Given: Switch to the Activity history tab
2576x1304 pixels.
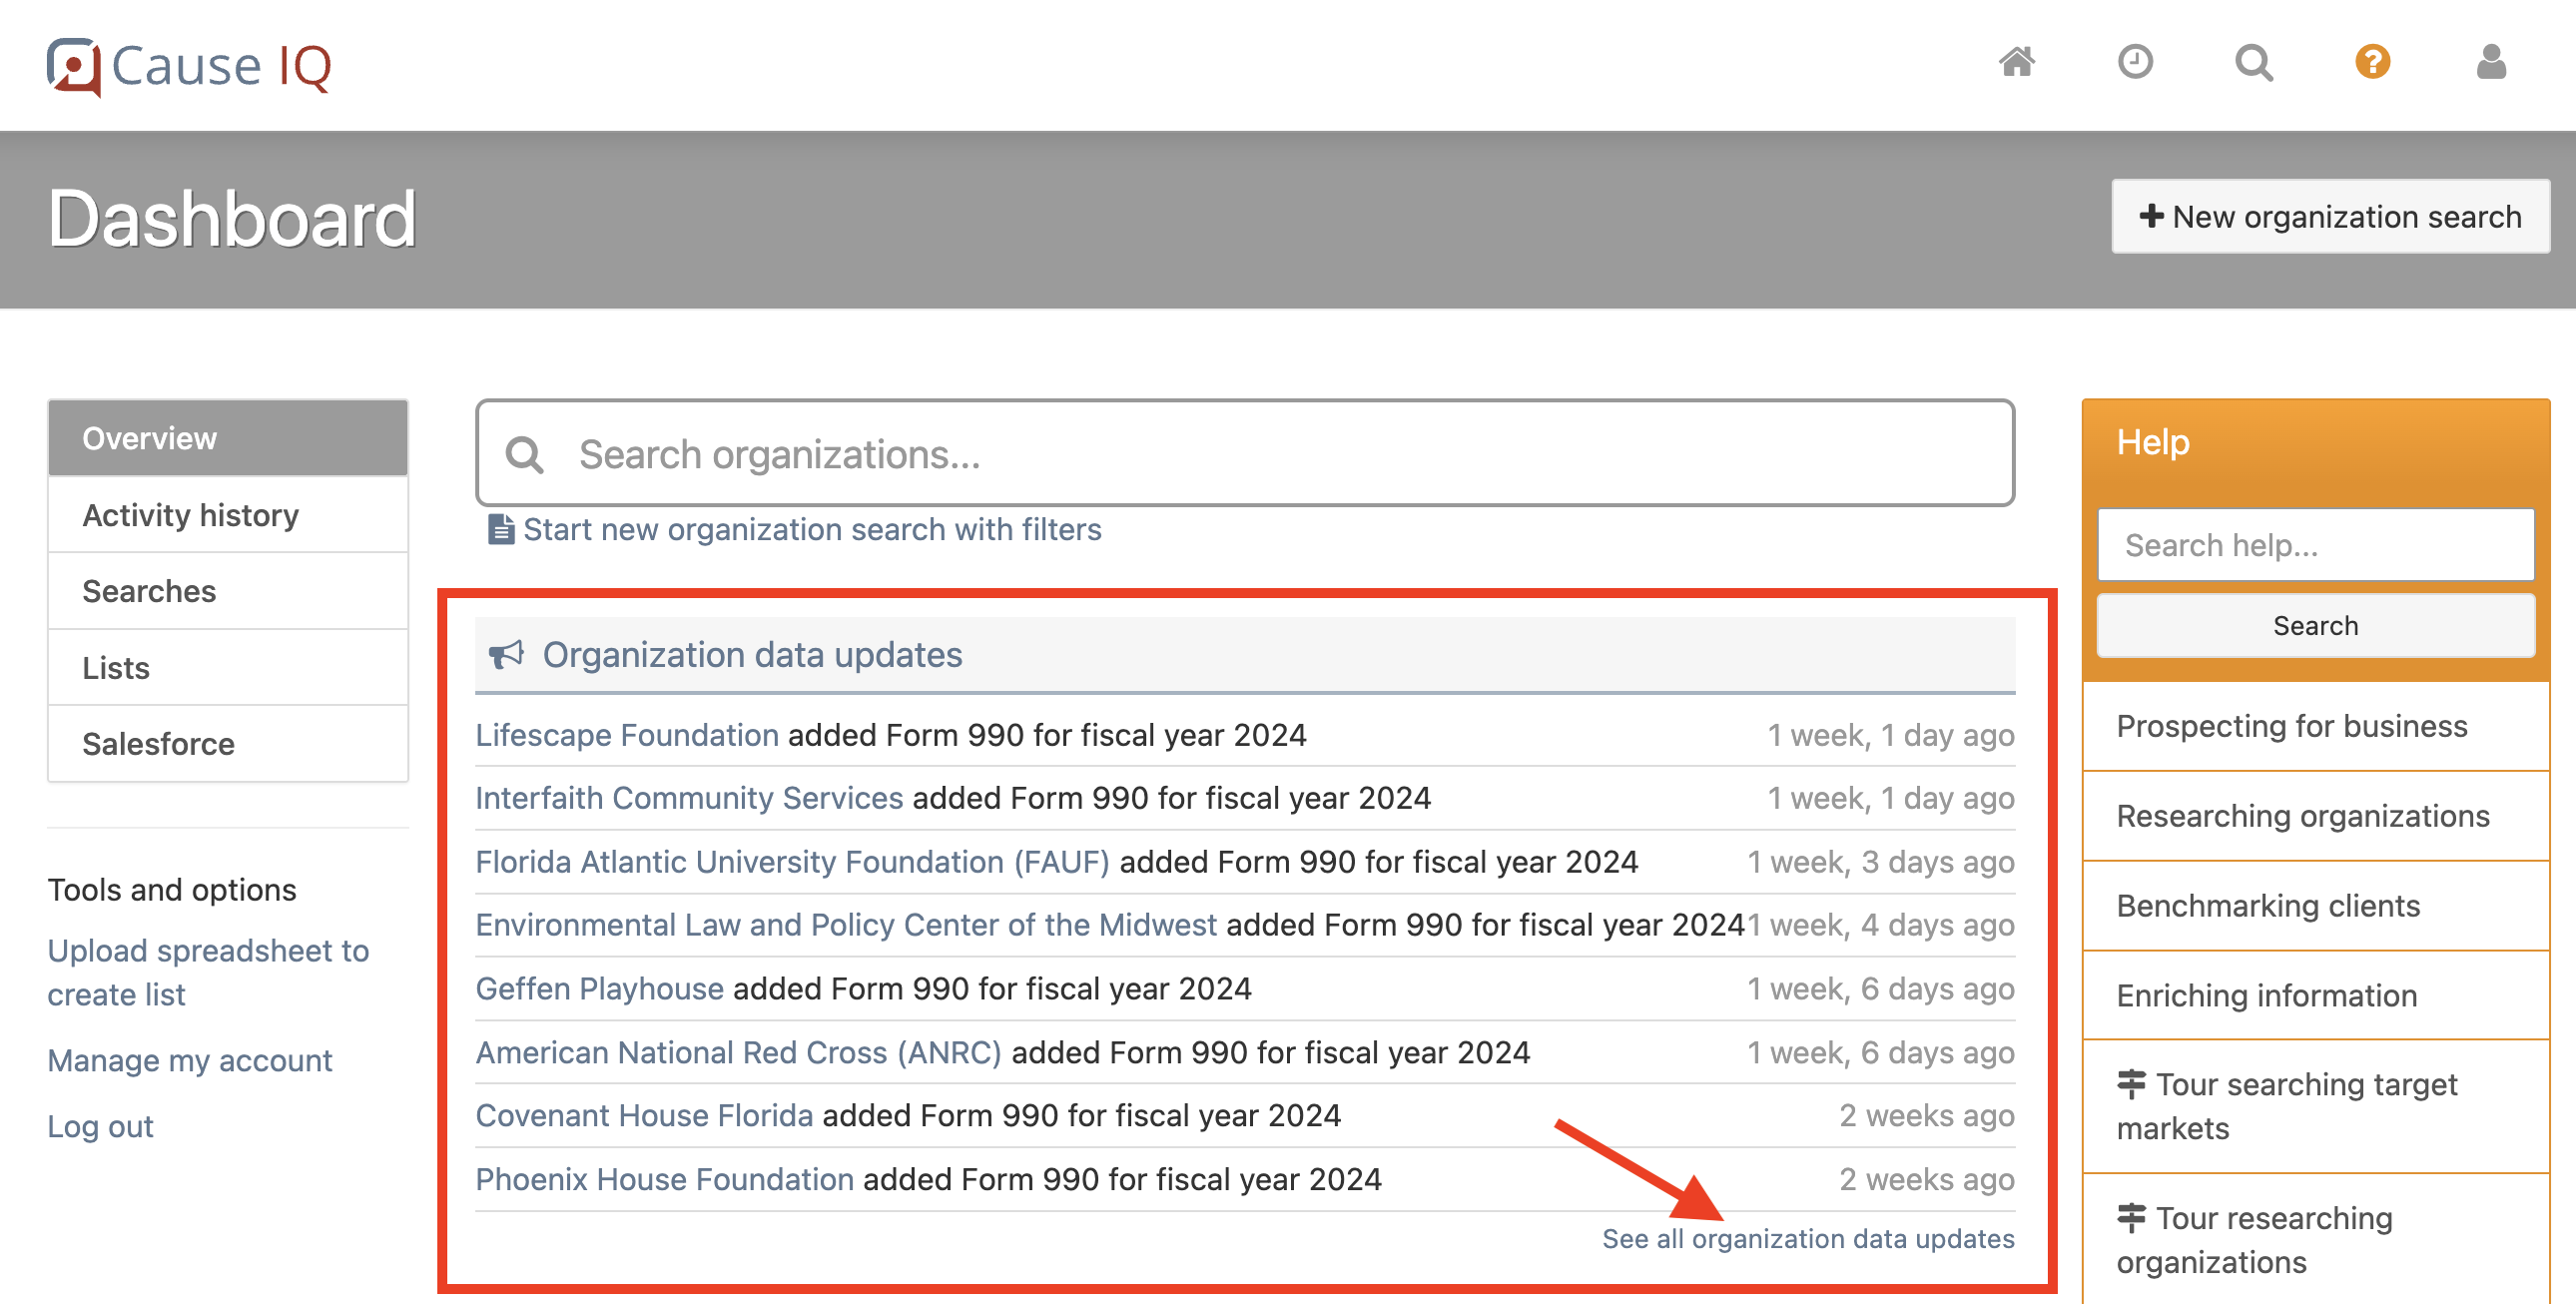Looking at the screenshot, I should point(190,514).
